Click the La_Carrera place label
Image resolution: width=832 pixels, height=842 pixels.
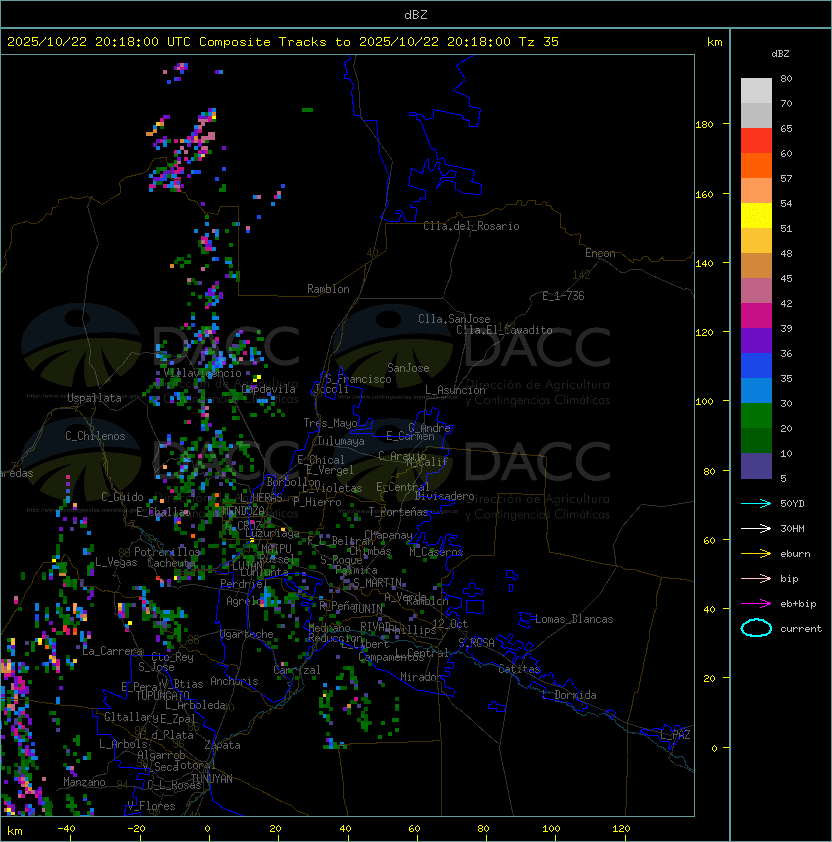[112, 651]
